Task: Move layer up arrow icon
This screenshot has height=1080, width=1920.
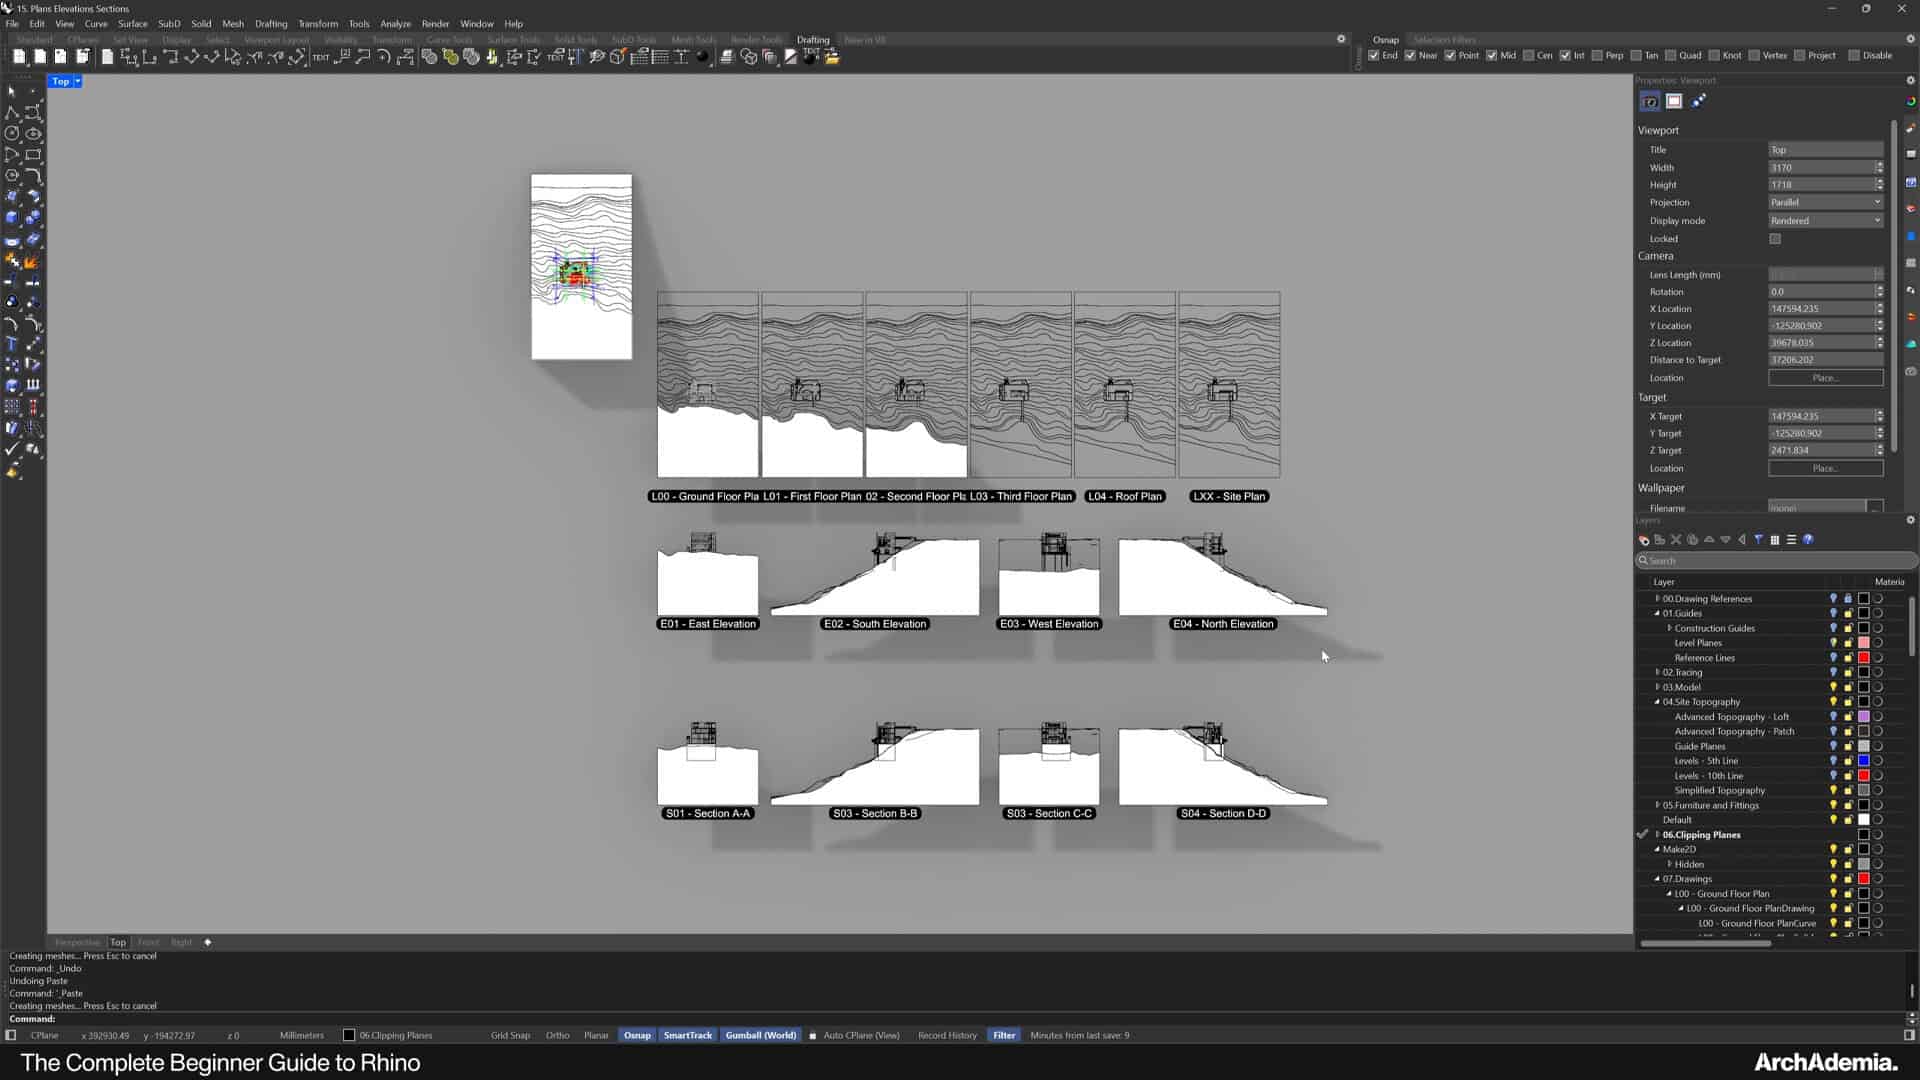Action: point(1709,540)
